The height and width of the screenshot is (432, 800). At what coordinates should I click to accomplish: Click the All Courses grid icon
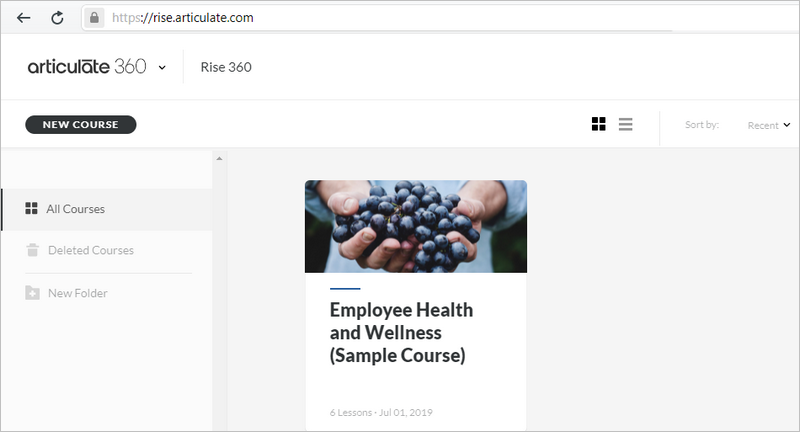[31, 209]
